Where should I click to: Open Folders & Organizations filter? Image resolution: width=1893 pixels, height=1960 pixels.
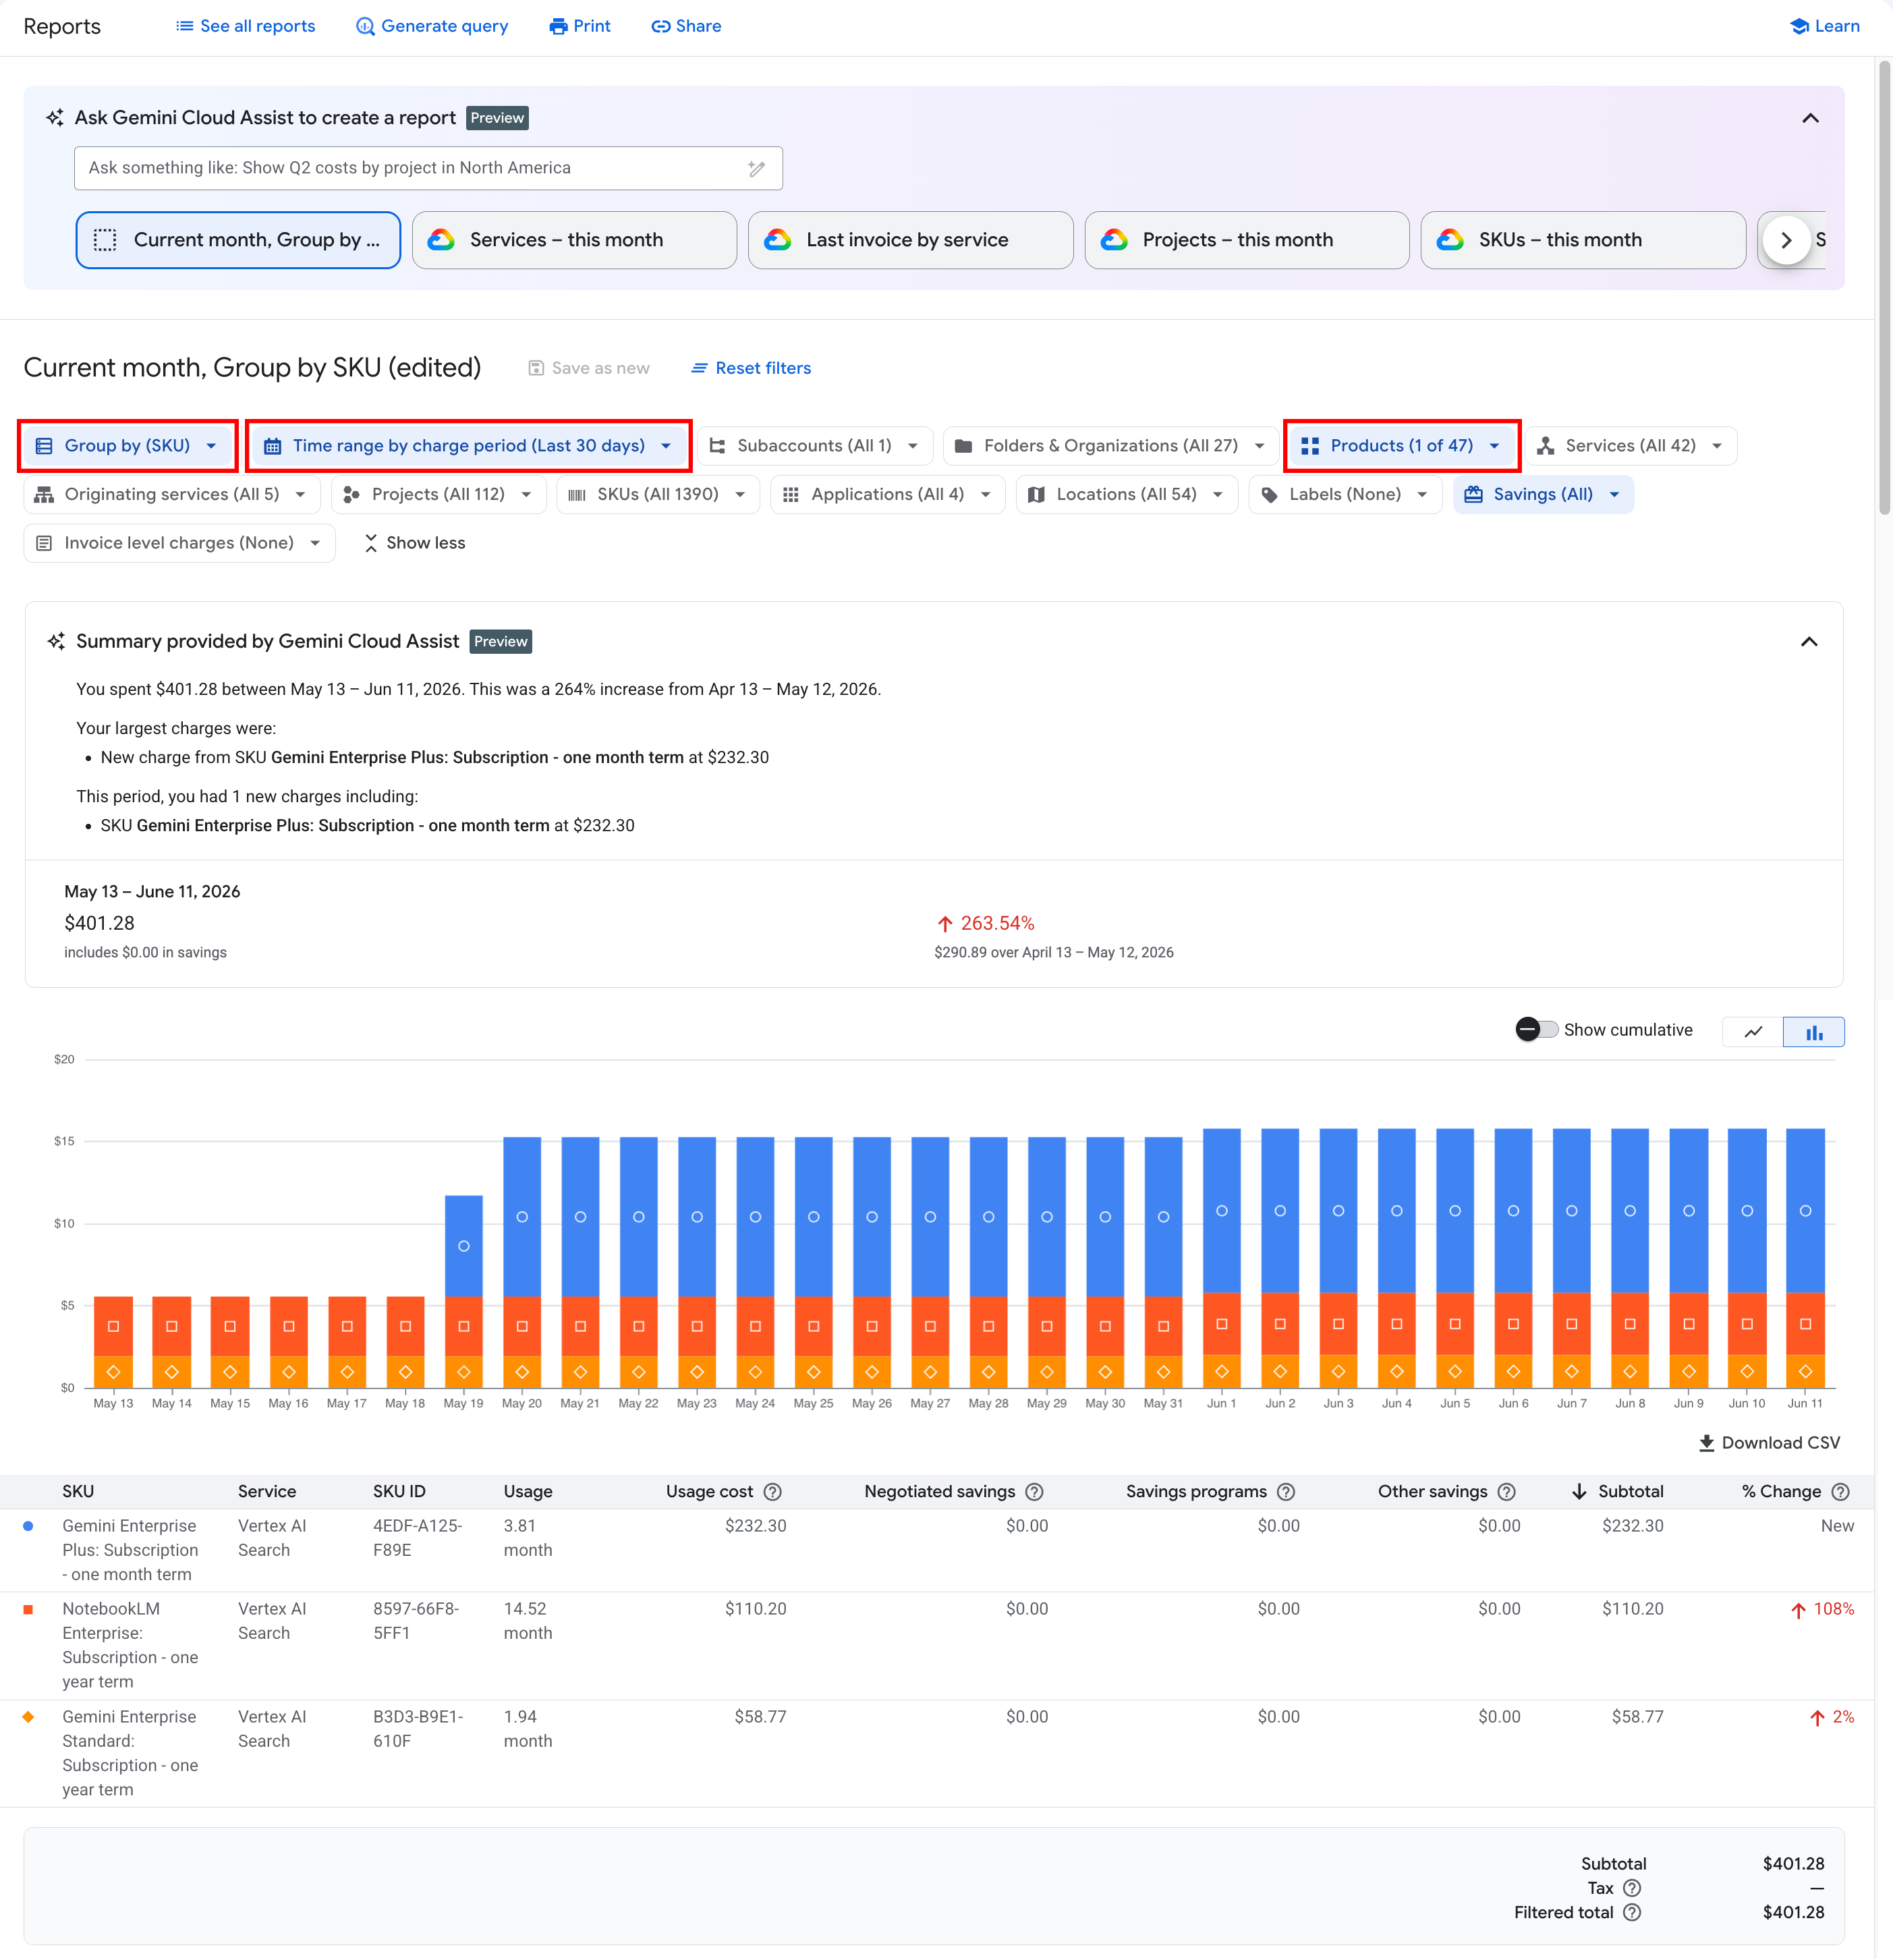coord(1110,446)
